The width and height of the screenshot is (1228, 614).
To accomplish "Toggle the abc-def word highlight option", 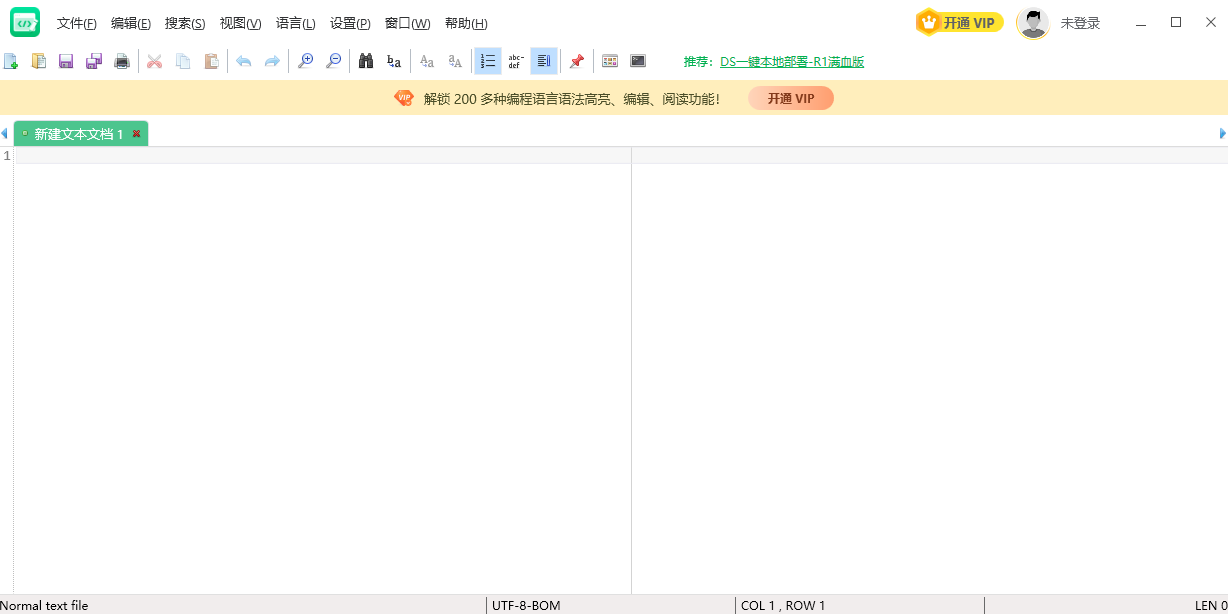I will 515,60.
